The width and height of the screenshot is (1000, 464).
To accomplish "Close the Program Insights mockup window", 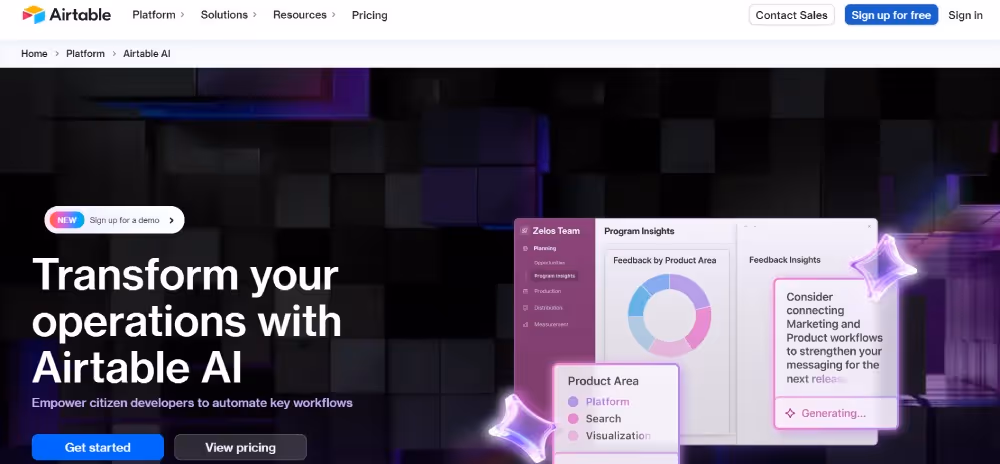I will [869, 226].
